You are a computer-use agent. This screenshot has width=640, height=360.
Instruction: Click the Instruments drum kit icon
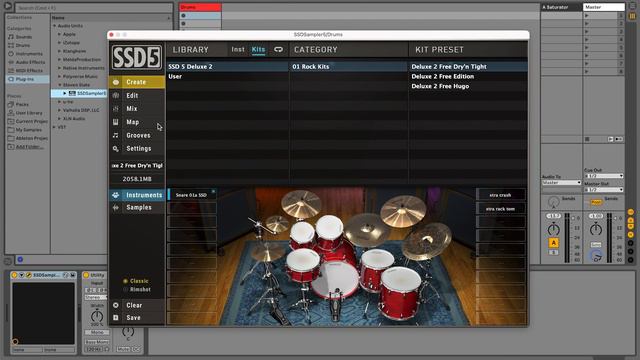(116, 195)
